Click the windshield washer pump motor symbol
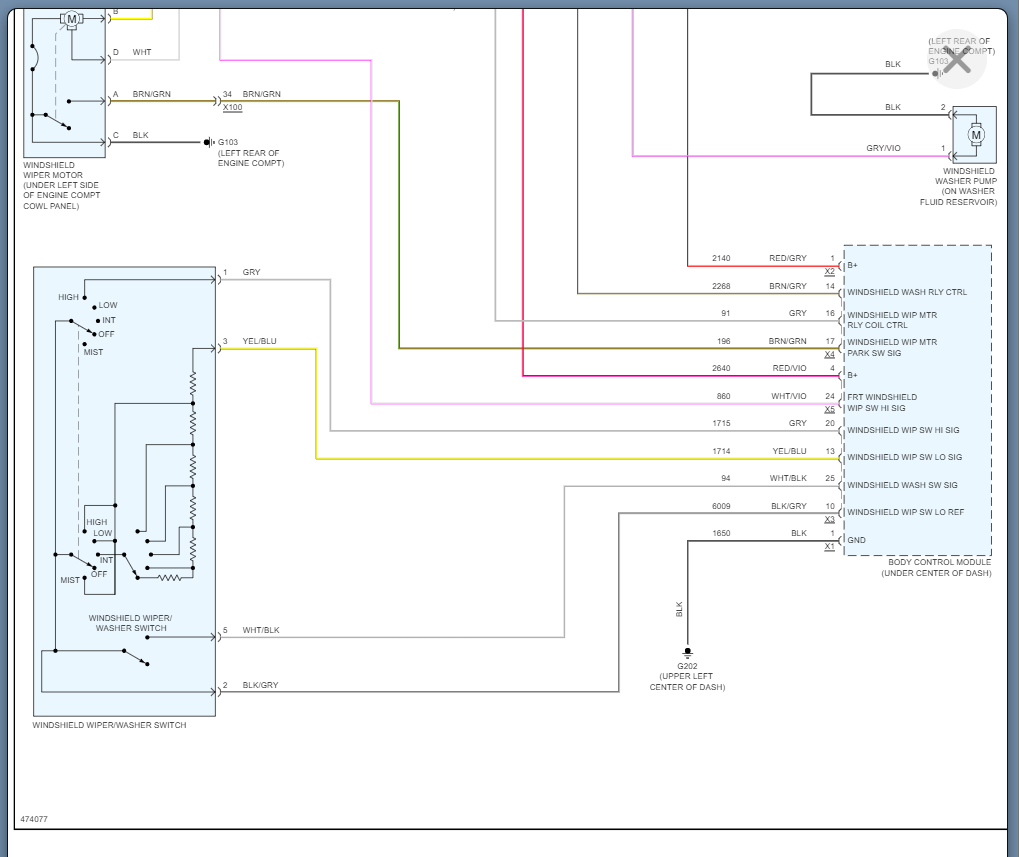 (975, 135)
